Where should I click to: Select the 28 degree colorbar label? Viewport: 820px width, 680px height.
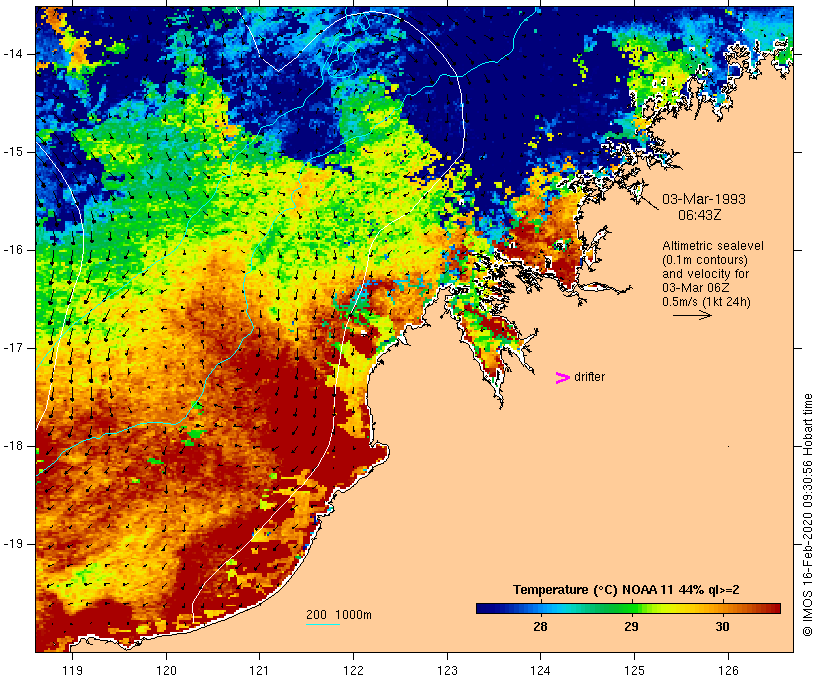[540, 627]
